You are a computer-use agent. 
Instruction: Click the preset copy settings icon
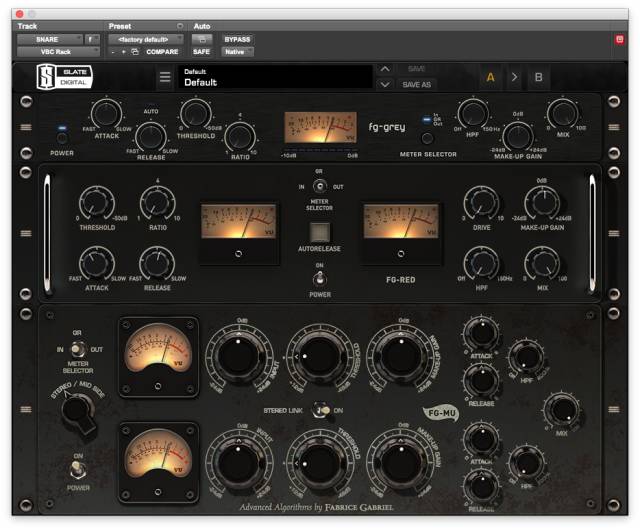135,52
